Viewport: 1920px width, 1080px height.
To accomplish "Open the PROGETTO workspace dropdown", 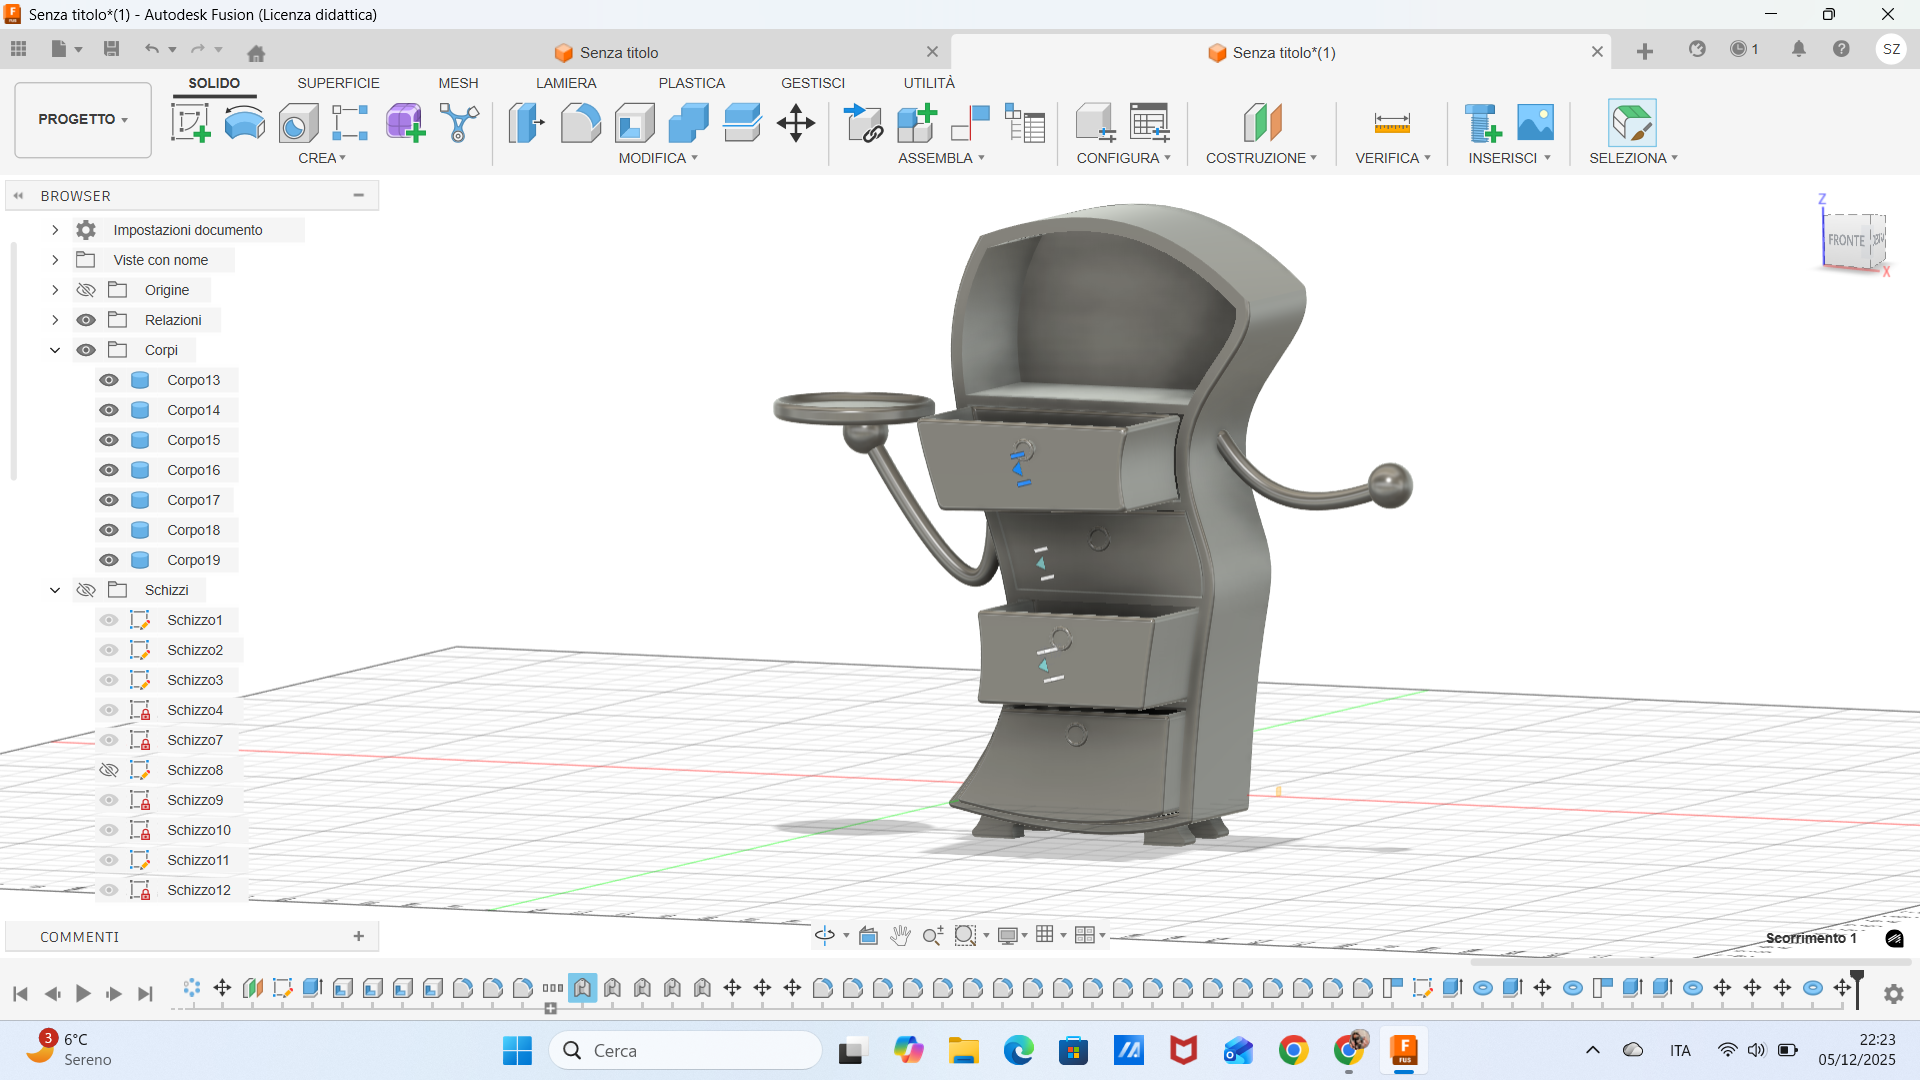I will (83, 119).
